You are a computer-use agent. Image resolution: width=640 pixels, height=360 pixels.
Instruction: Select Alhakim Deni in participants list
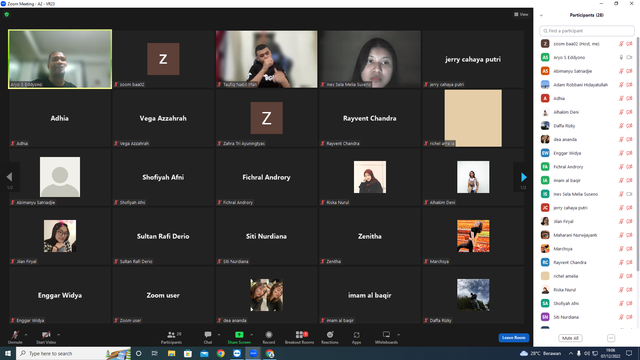[587, 112]
